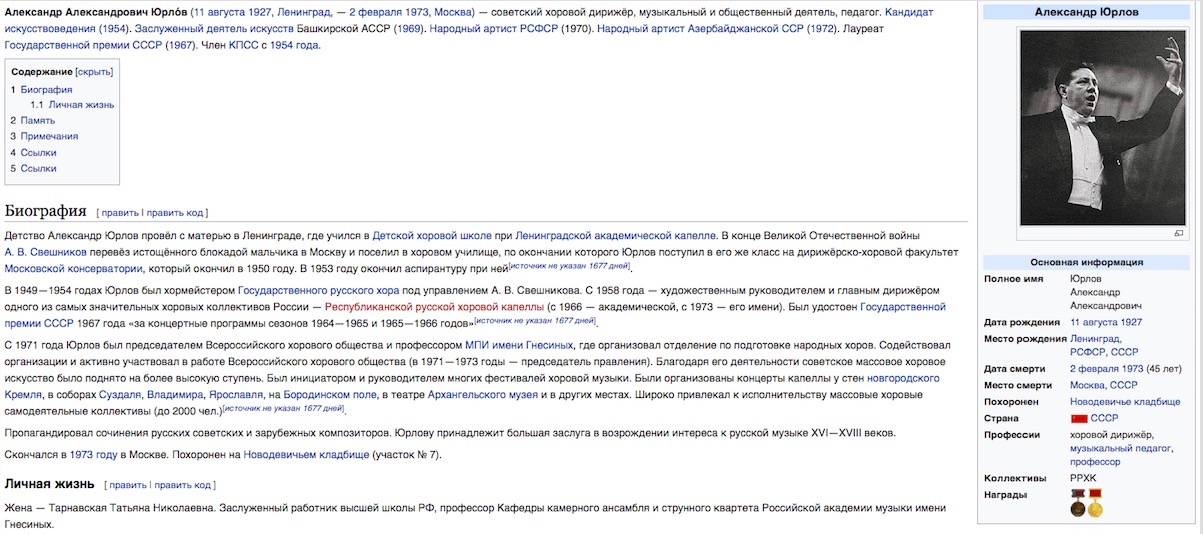This screenshot has height=534, width=1203.
Task: Open the Московской консерватории link
Action: click(75, 268)
